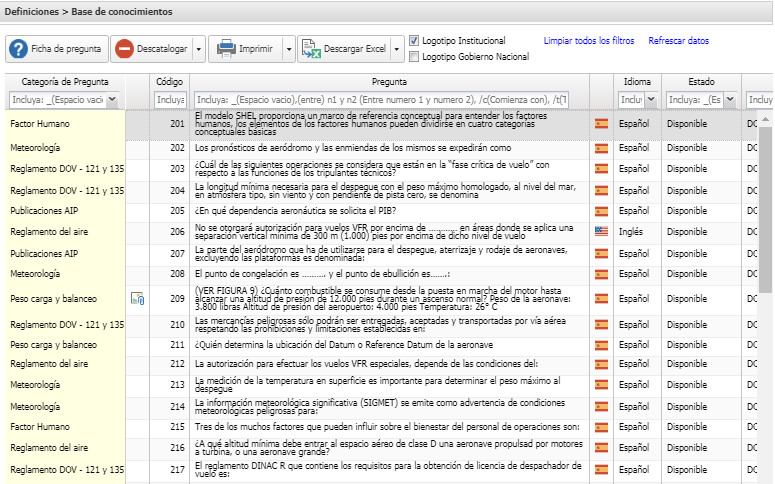The image size is (775, 484).
Task: Click the Refrescar datos link
Action: pyautogui.click(x=678, y=41)
